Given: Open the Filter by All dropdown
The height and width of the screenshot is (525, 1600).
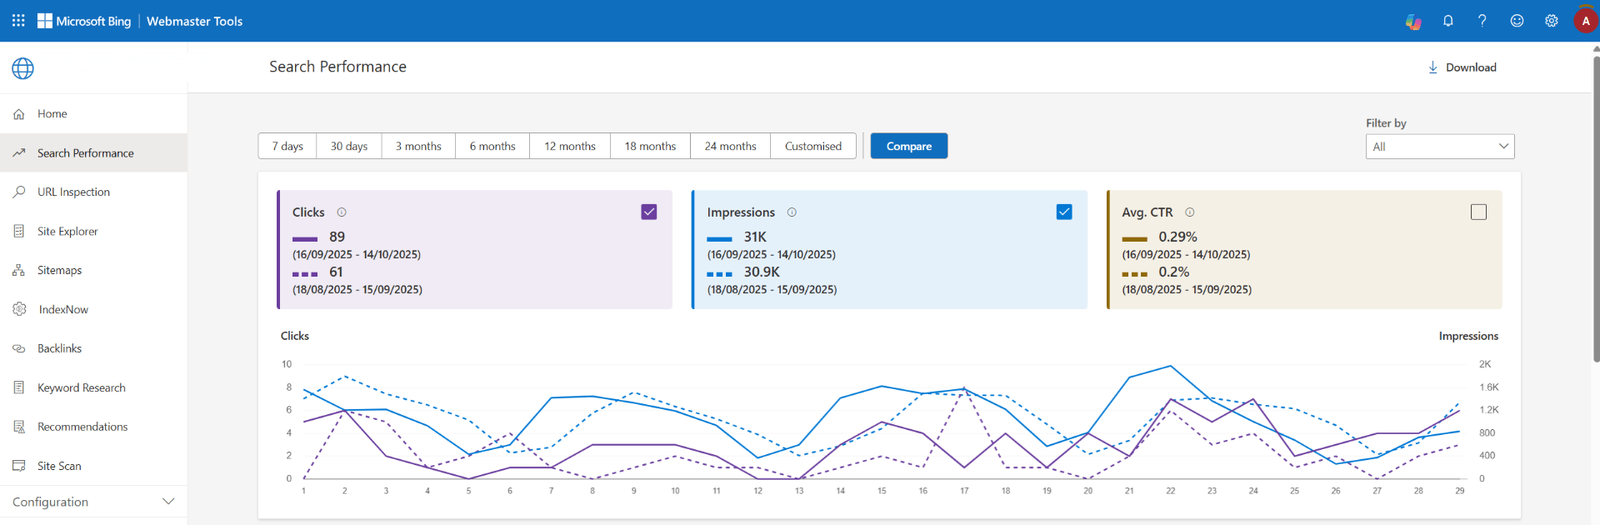Looking at the screenshot, I should pyautogui.click(x=1440, y=146).
